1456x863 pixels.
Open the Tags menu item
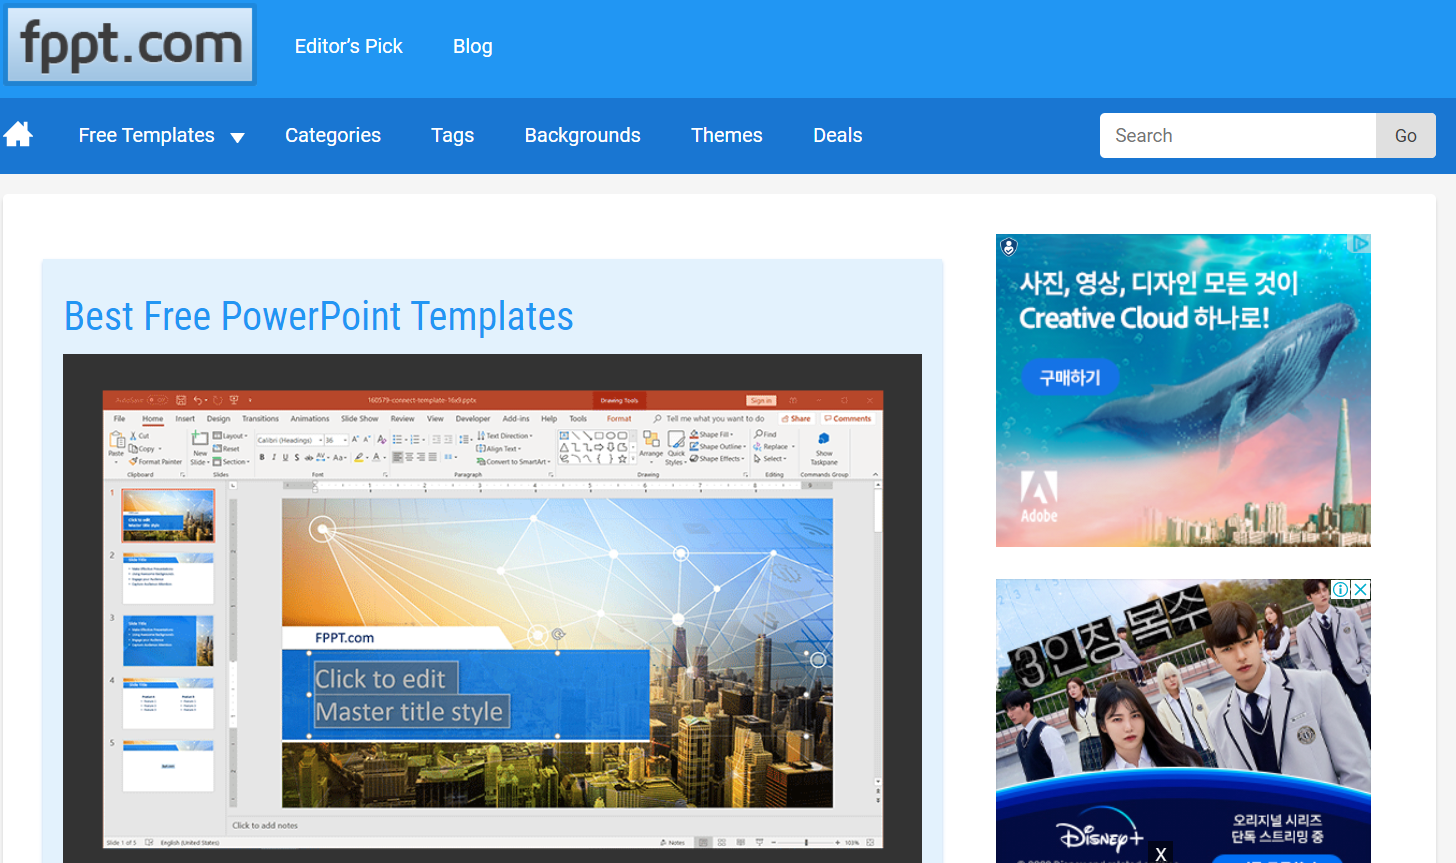(452, 135)
